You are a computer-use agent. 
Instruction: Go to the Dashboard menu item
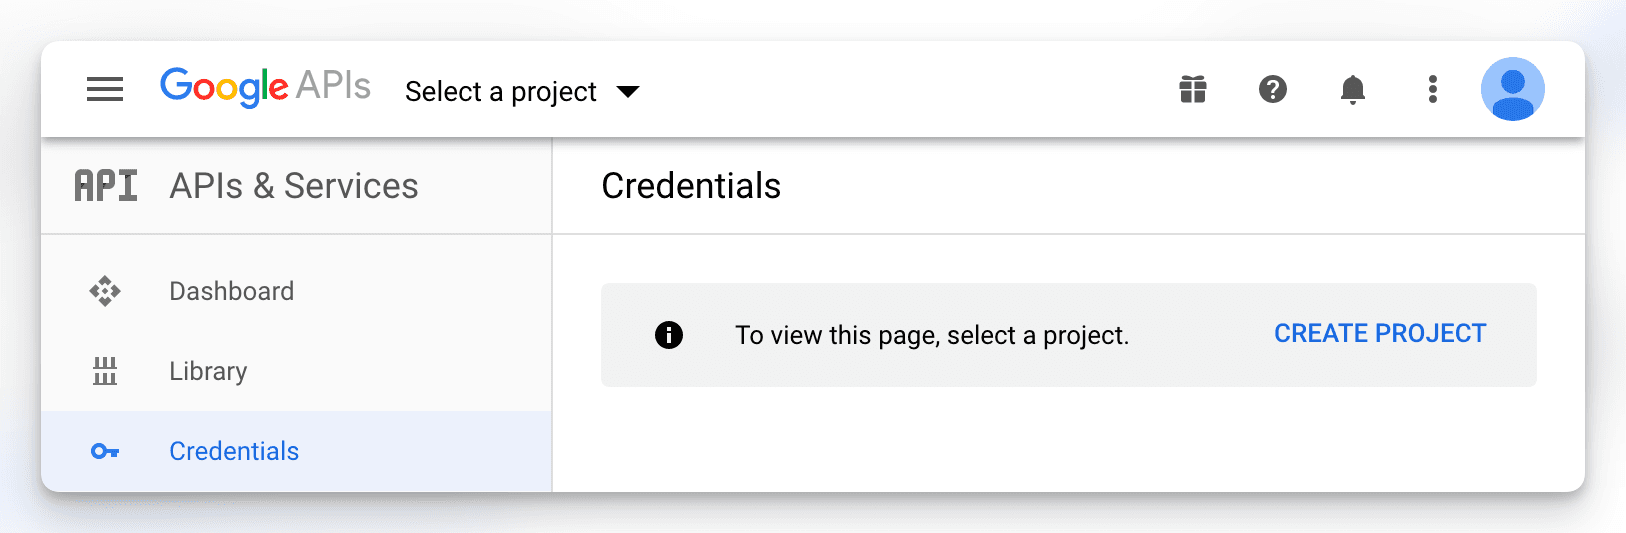231,291
